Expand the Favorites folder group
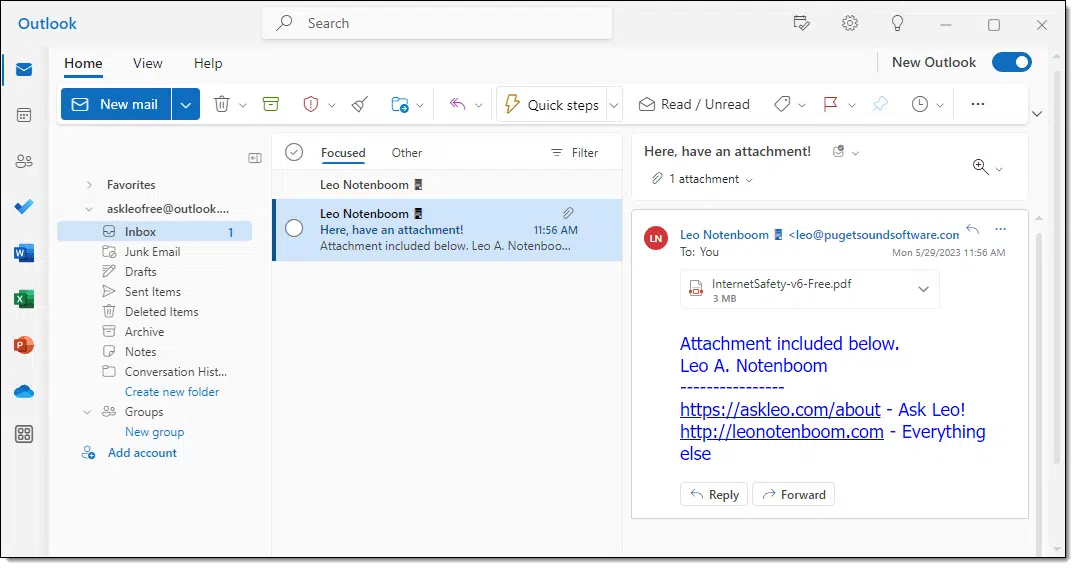Image resolution: width=1076 pixels, height=568 pixels. click(89, 185)
